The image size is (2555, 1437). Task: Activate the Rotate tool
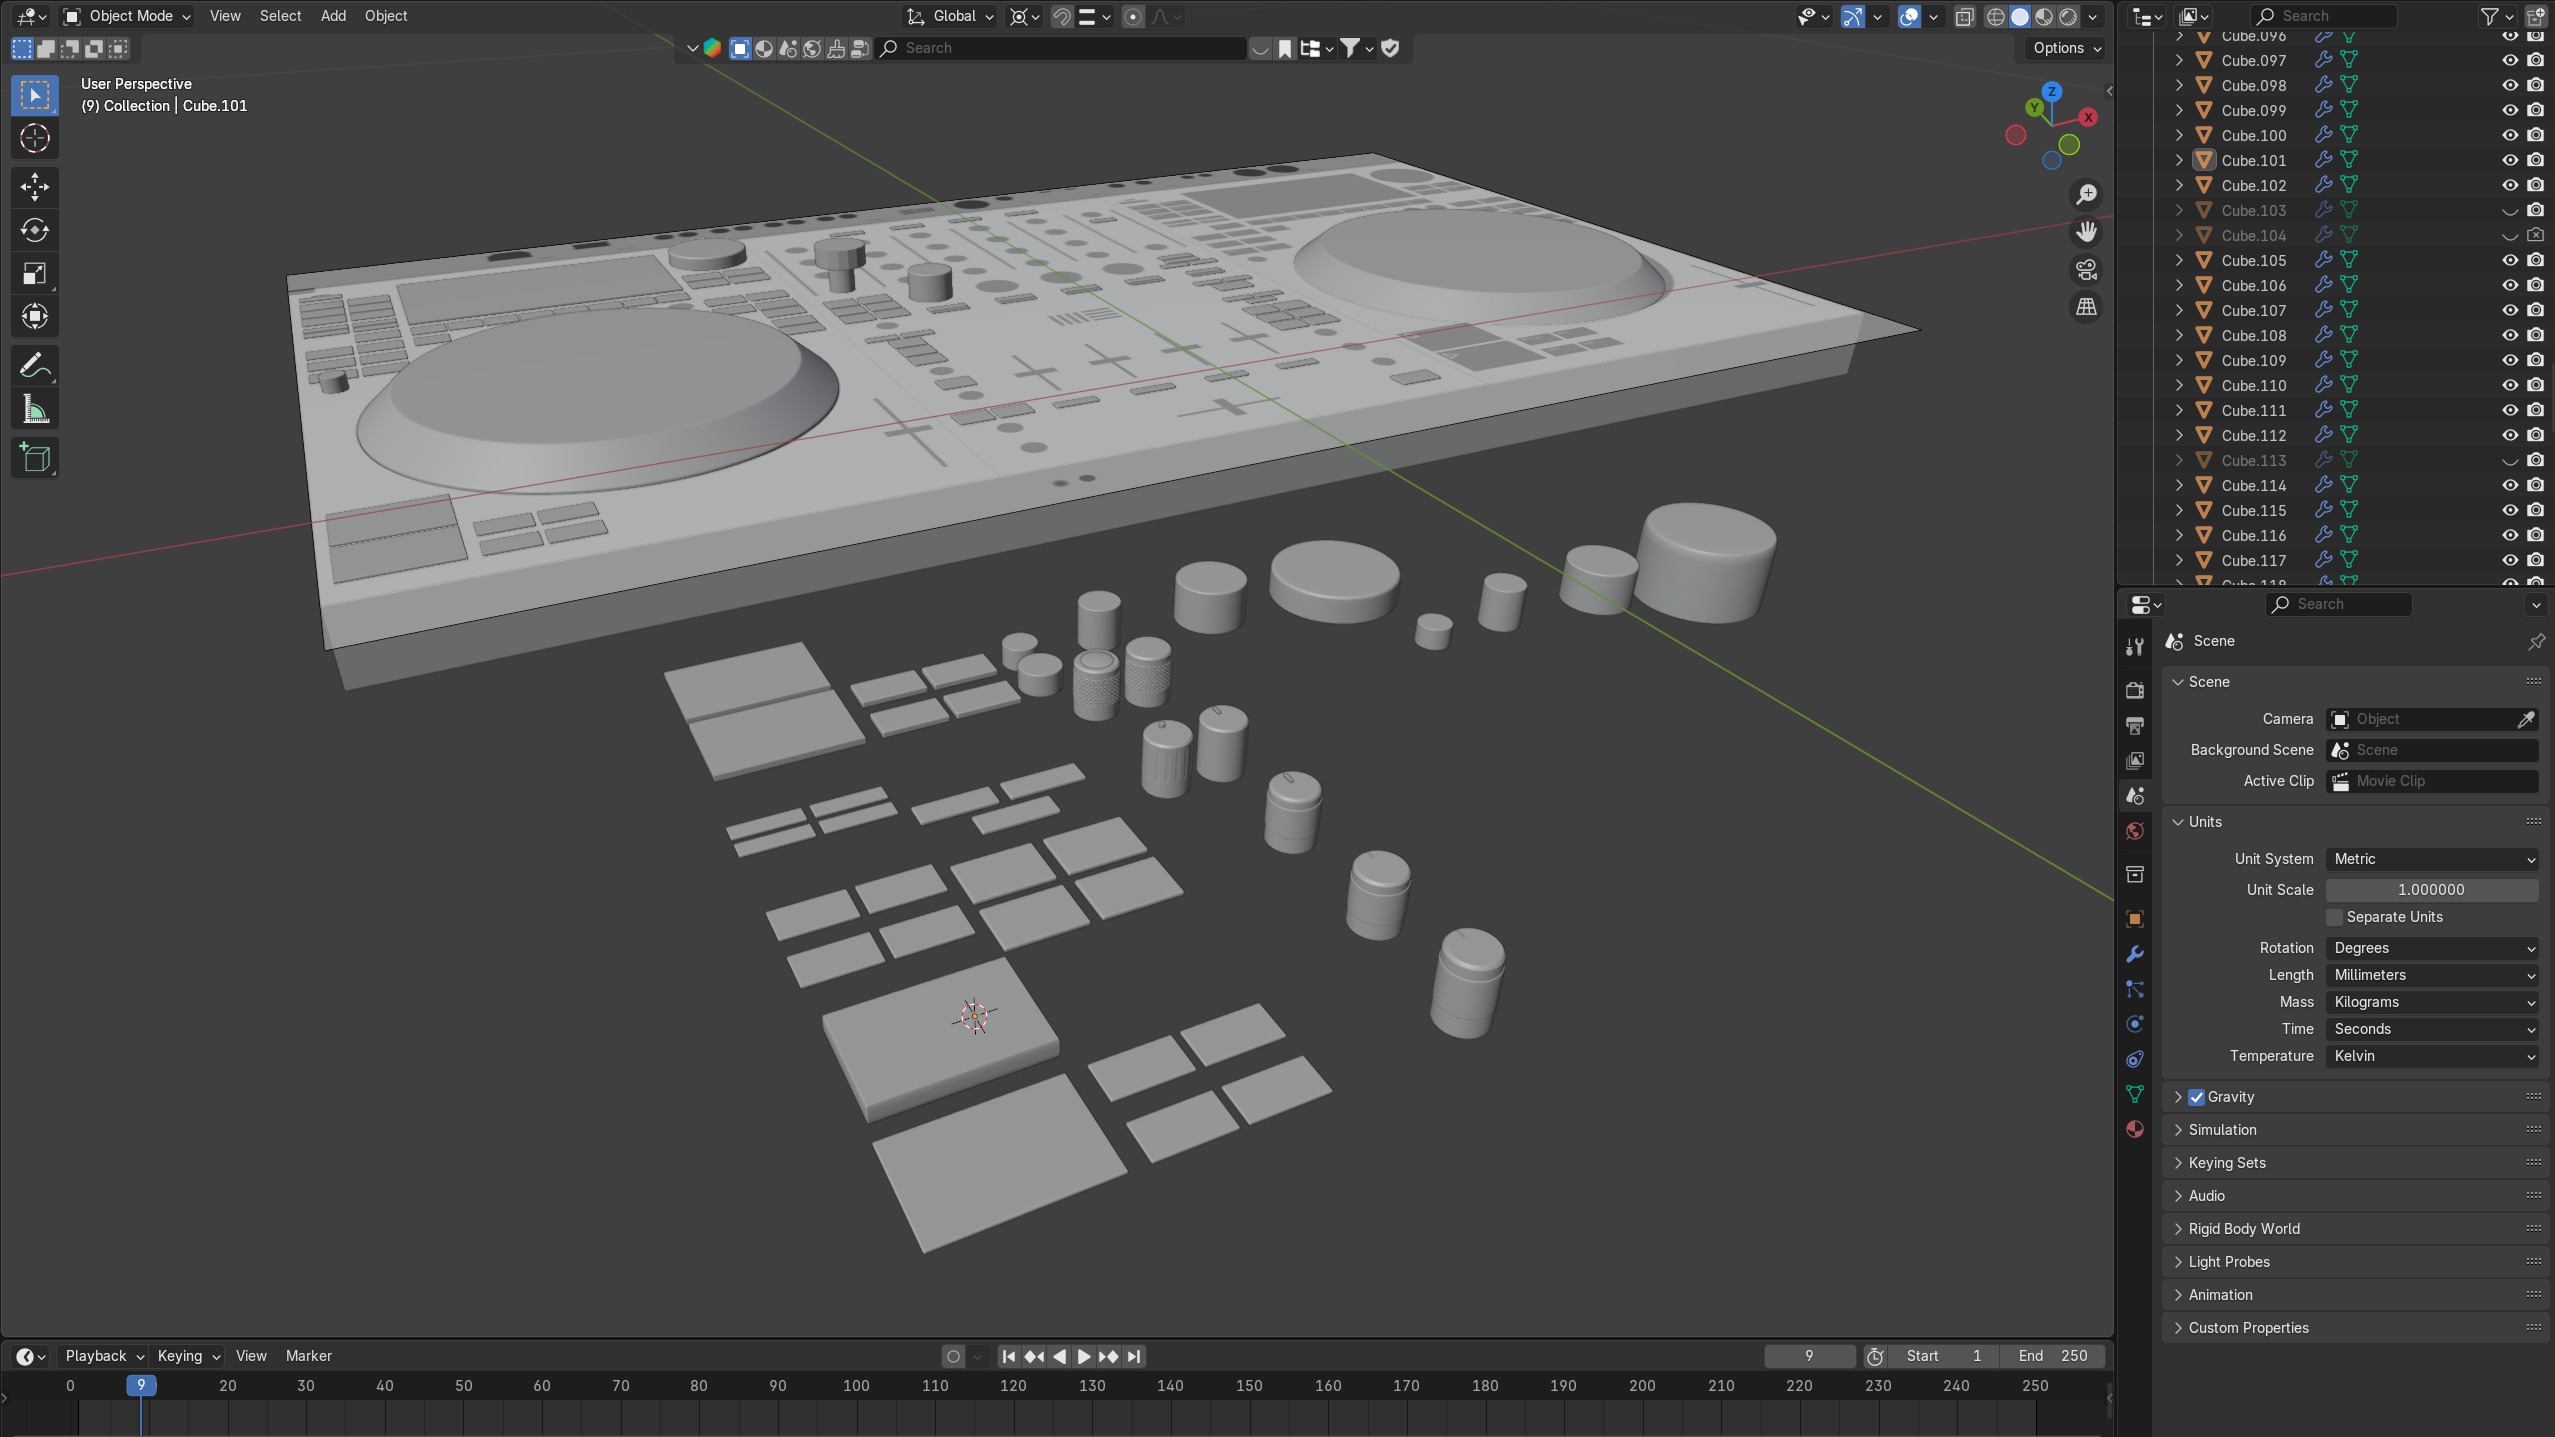tap(35, 230)
